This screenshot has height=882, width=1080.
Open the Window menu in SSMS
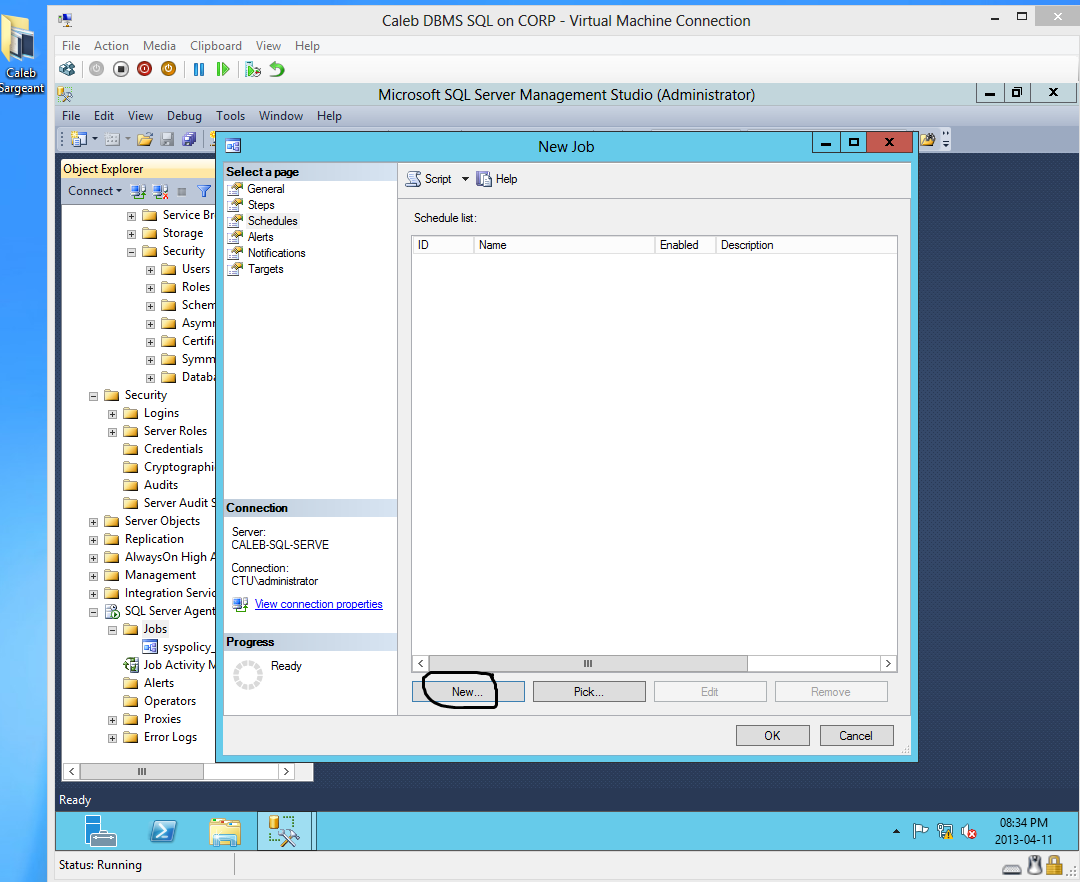(280, 116)
